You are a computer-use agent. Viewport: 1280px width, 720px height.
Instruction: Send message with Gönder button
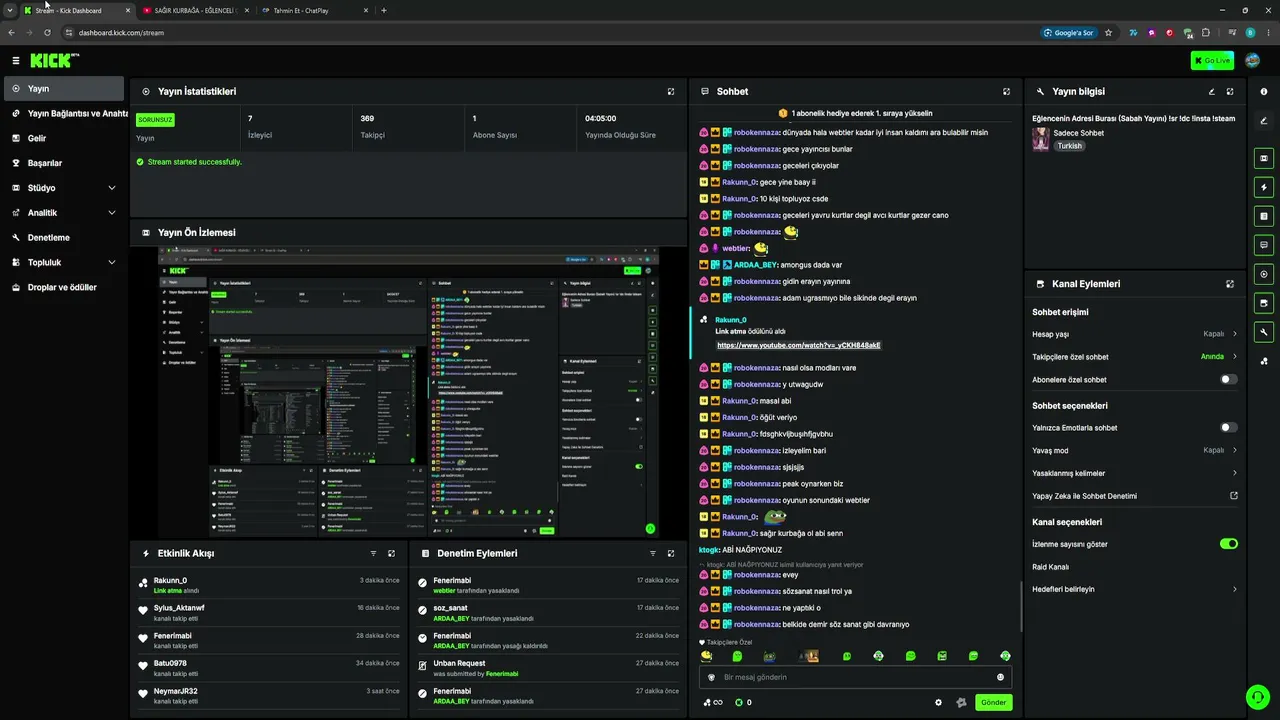pyautogui.click(x=993, y=702)
